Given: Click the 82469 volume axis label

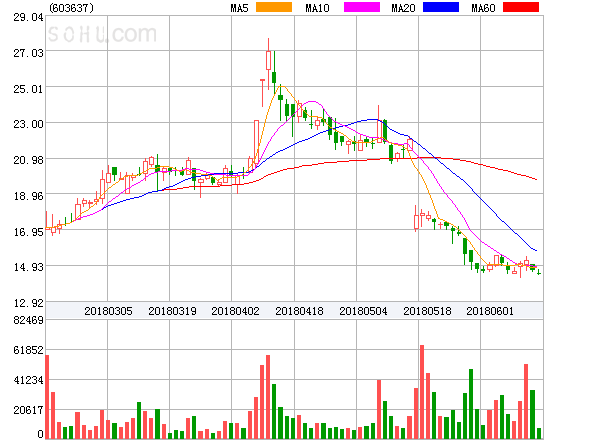Looking at the screenshot, I should click(28, 320).
